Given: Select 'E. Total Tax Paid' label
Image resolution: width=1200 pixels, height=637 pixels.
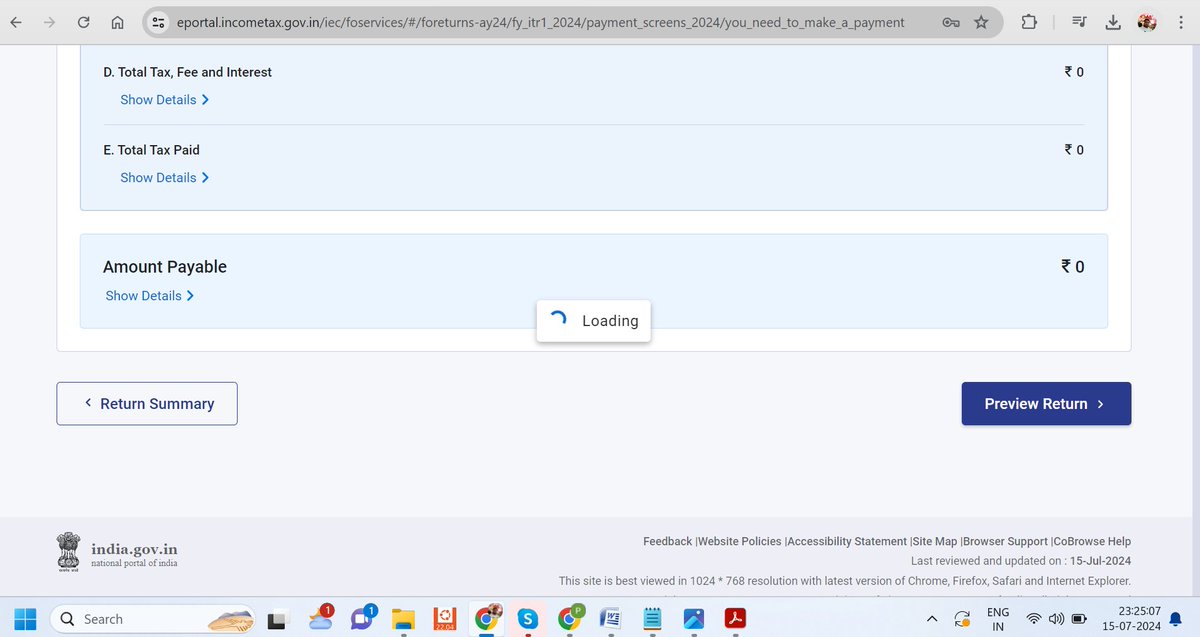Looking at the screenshot, I should point(151,150).
